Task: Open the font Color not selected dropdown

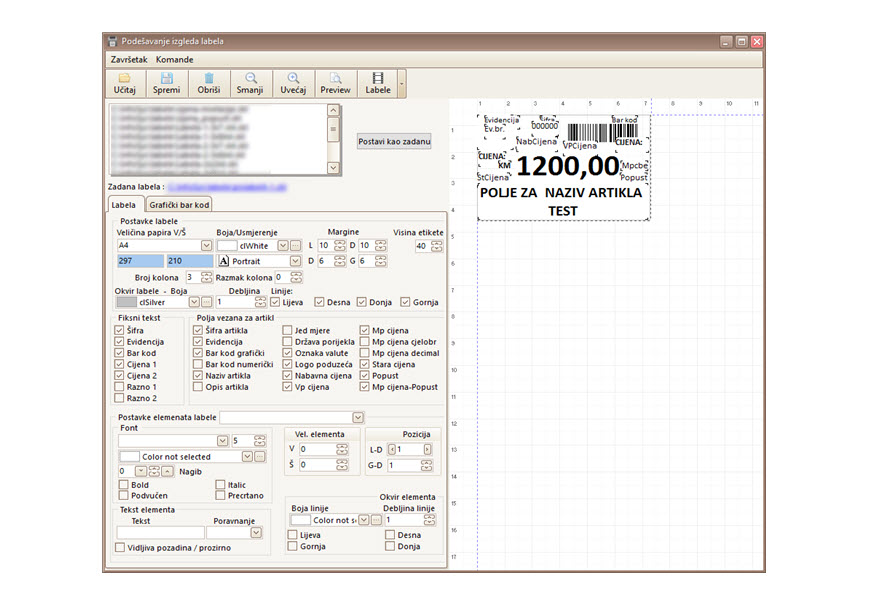Action: tap(247, 456)
